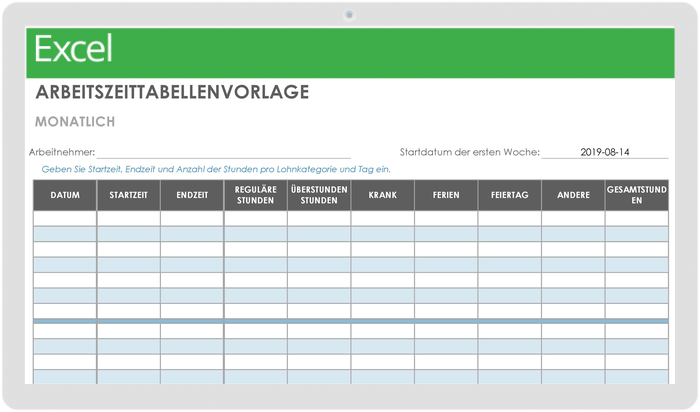The height and width of the screenshot is (412, 700).
Task: Select the GESAMTSTUNDEN header cell
Action: pyautogui.click(x=637, y=195)
